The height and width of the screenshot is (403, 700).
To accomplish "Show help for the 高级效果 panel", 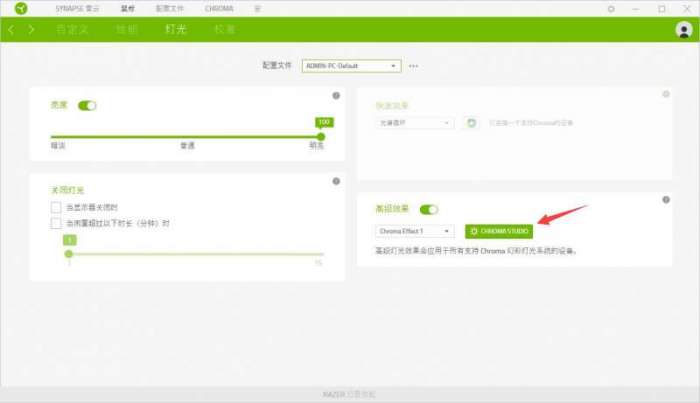I will [666, 200].
